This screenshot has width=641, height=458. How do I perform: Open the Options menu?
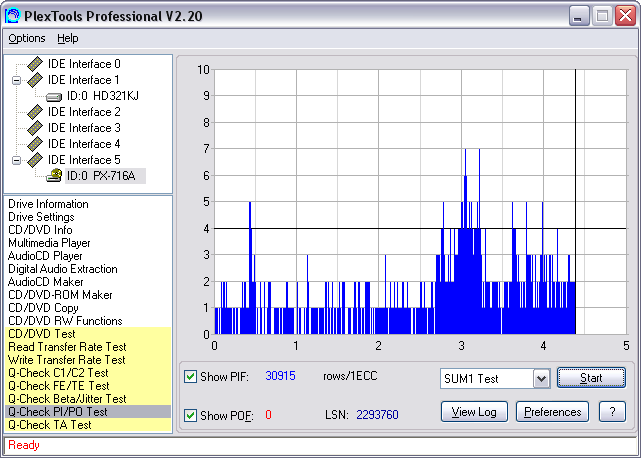[x=27, y=38]
